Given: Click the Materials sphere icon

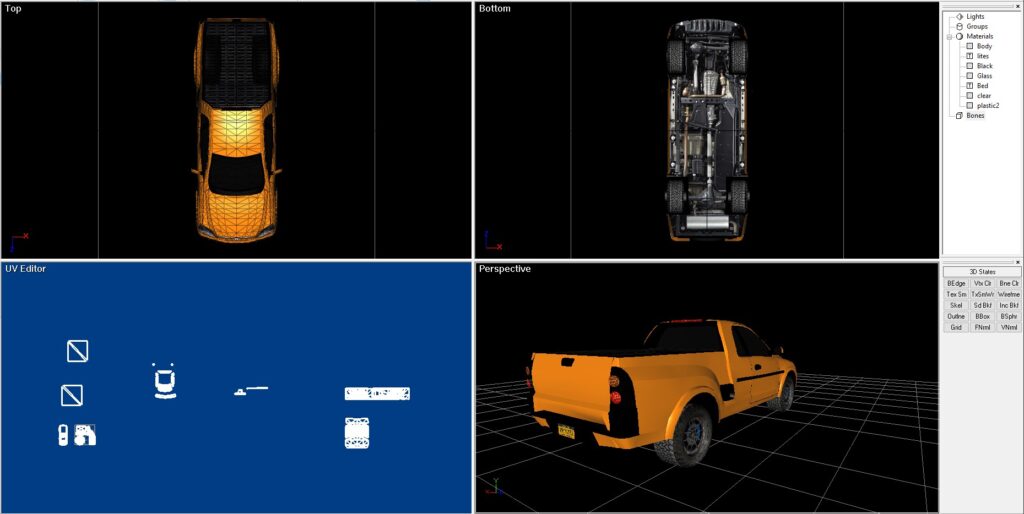Looking at the screenshot, I should (x=959, y=37).
